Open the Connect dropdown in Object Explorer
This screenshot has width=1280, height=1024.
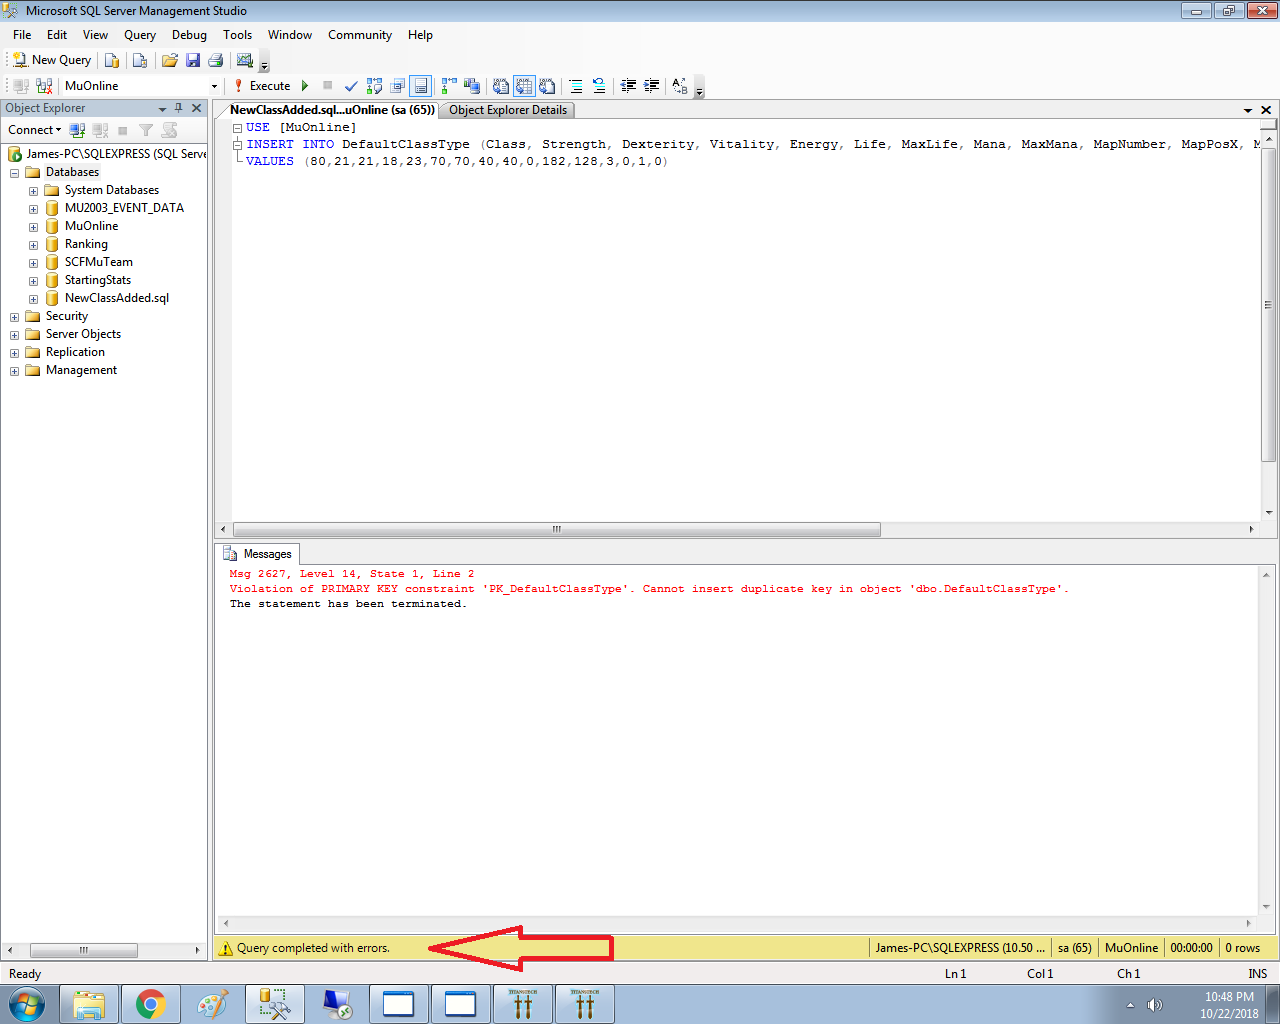35,130
